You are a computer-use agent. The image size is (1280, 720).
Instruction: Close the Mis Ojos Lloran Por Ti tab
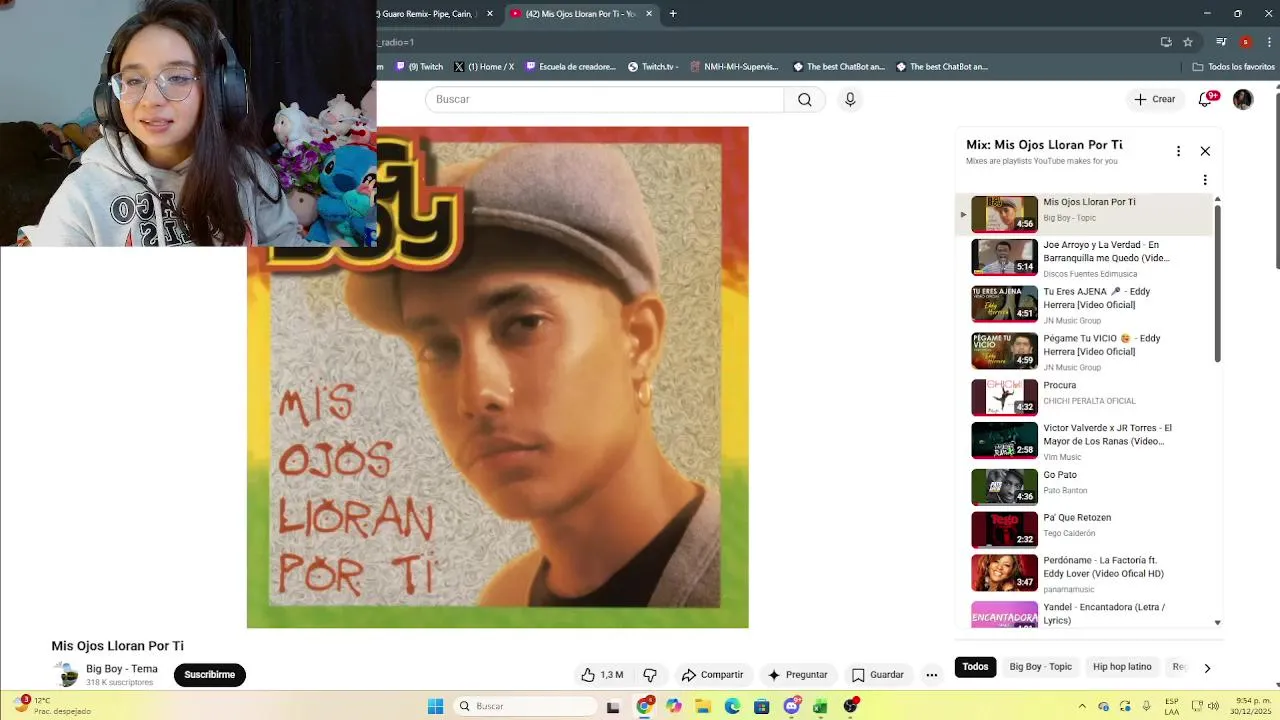click(x=649, y=14)
